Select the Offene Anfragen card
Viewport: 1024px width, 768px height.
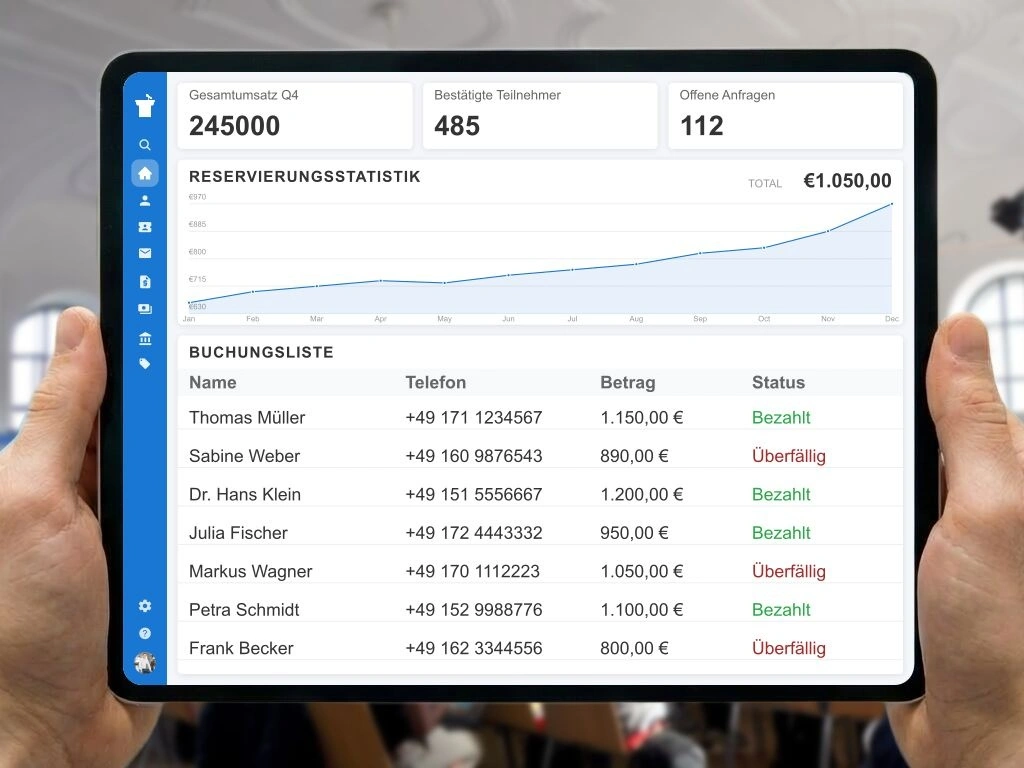pos(785,115)
